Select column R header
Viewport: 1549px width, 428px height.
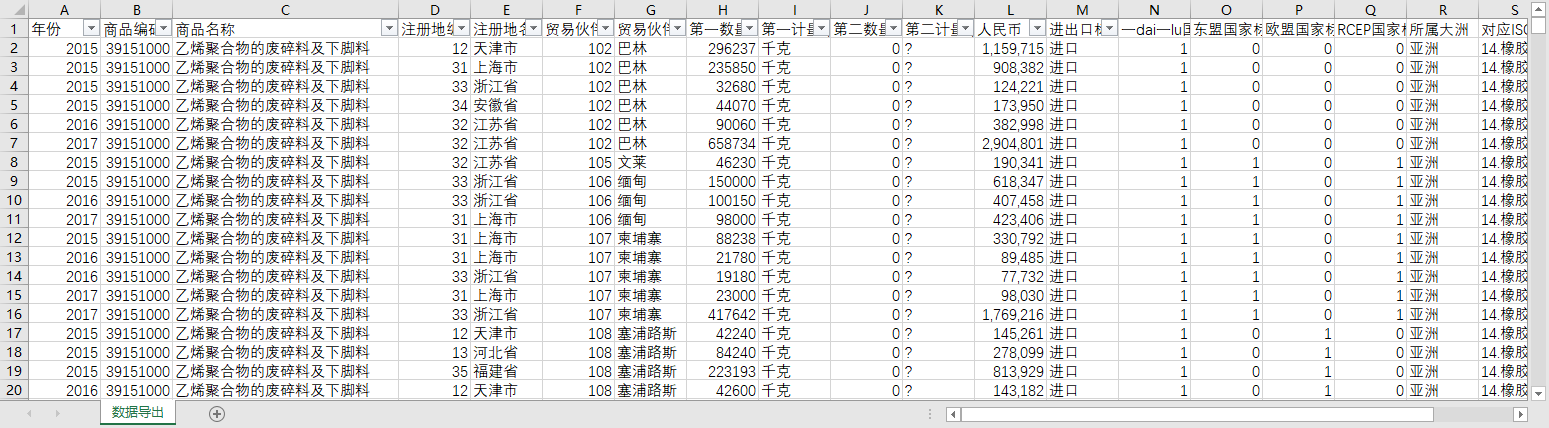(x=1443, y=9)
